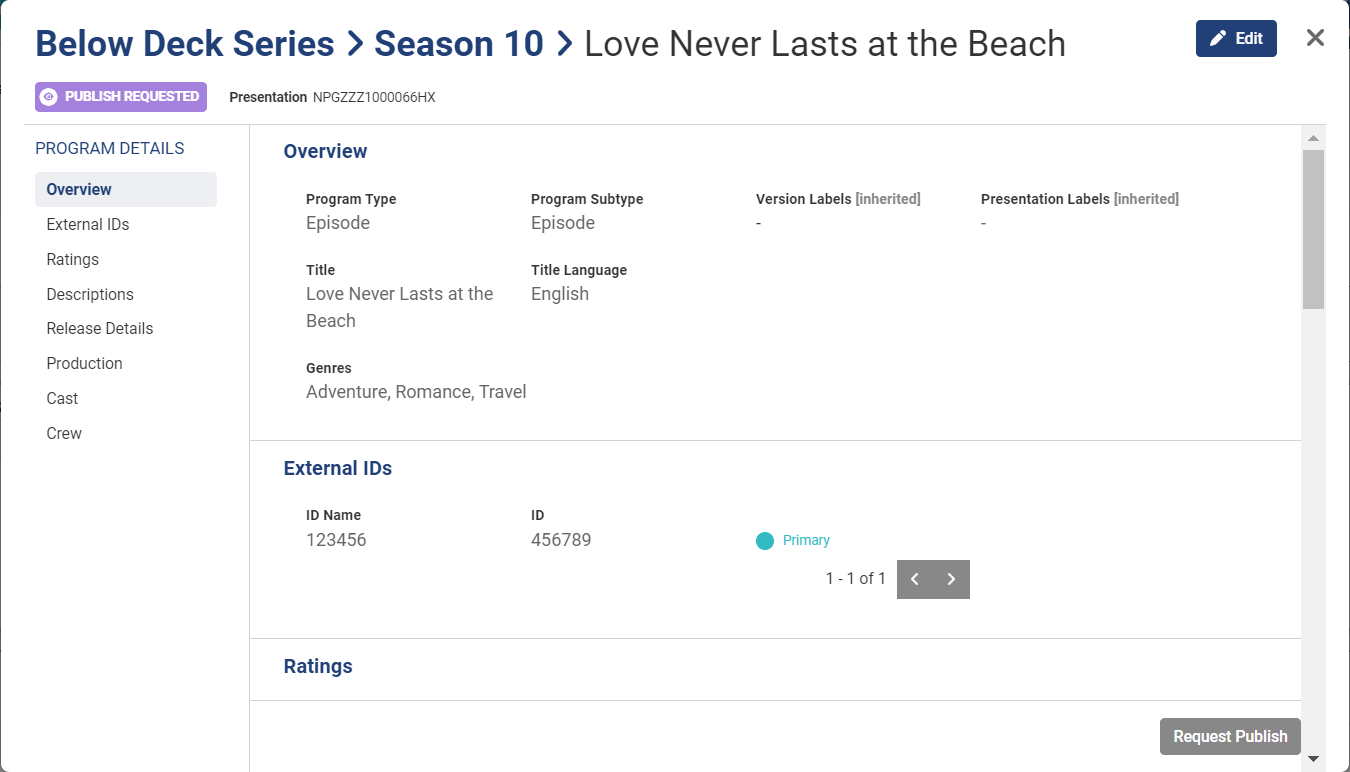View the Cast section
Screen dimensions: 1350x772
coord(62,399)
